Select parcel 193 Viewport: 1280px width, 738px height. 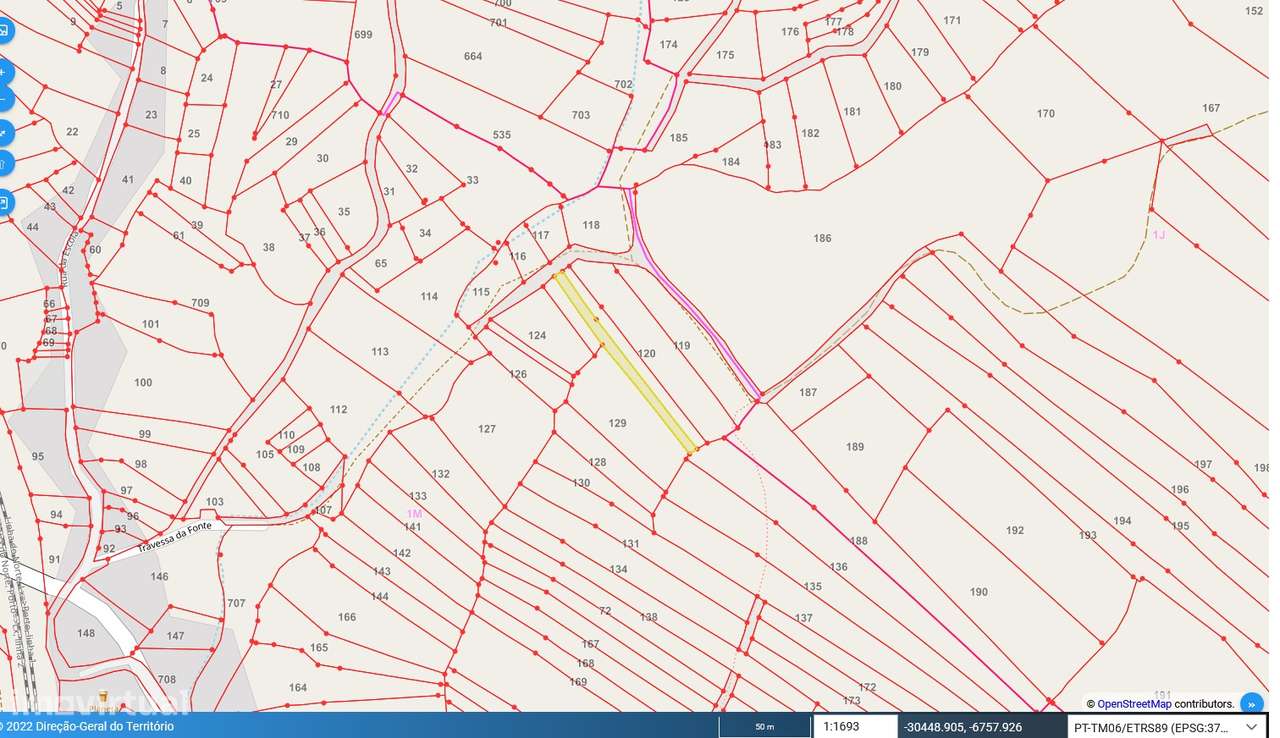click(1088, 535)
